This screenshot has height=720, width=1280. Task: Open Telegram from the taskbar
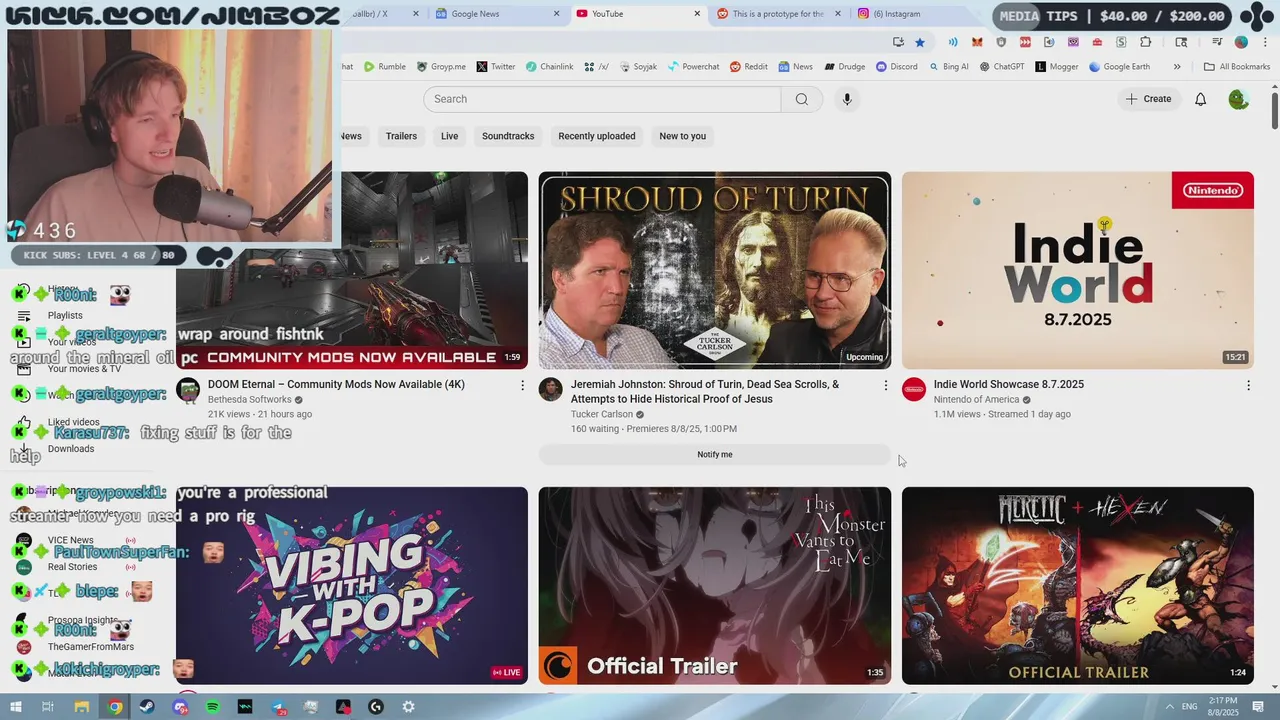coord(278,707)
